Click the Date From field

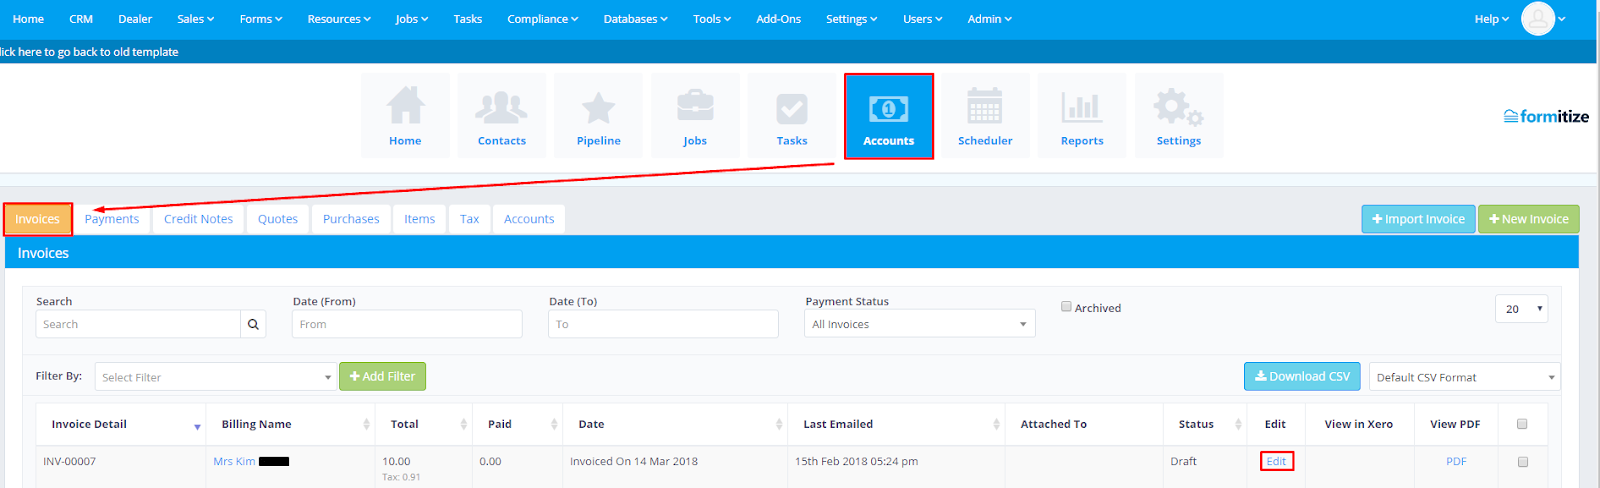407,324
